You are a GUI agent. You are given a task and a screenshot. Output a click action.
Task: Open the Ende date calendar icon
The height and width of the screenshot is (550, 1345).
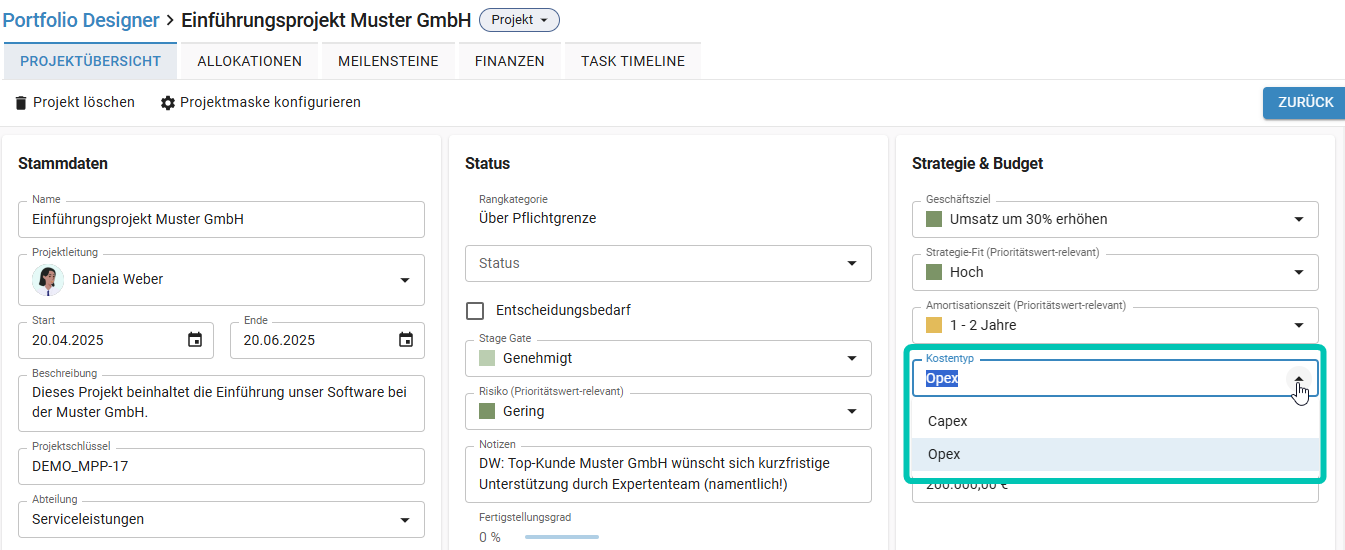(406, 340)
